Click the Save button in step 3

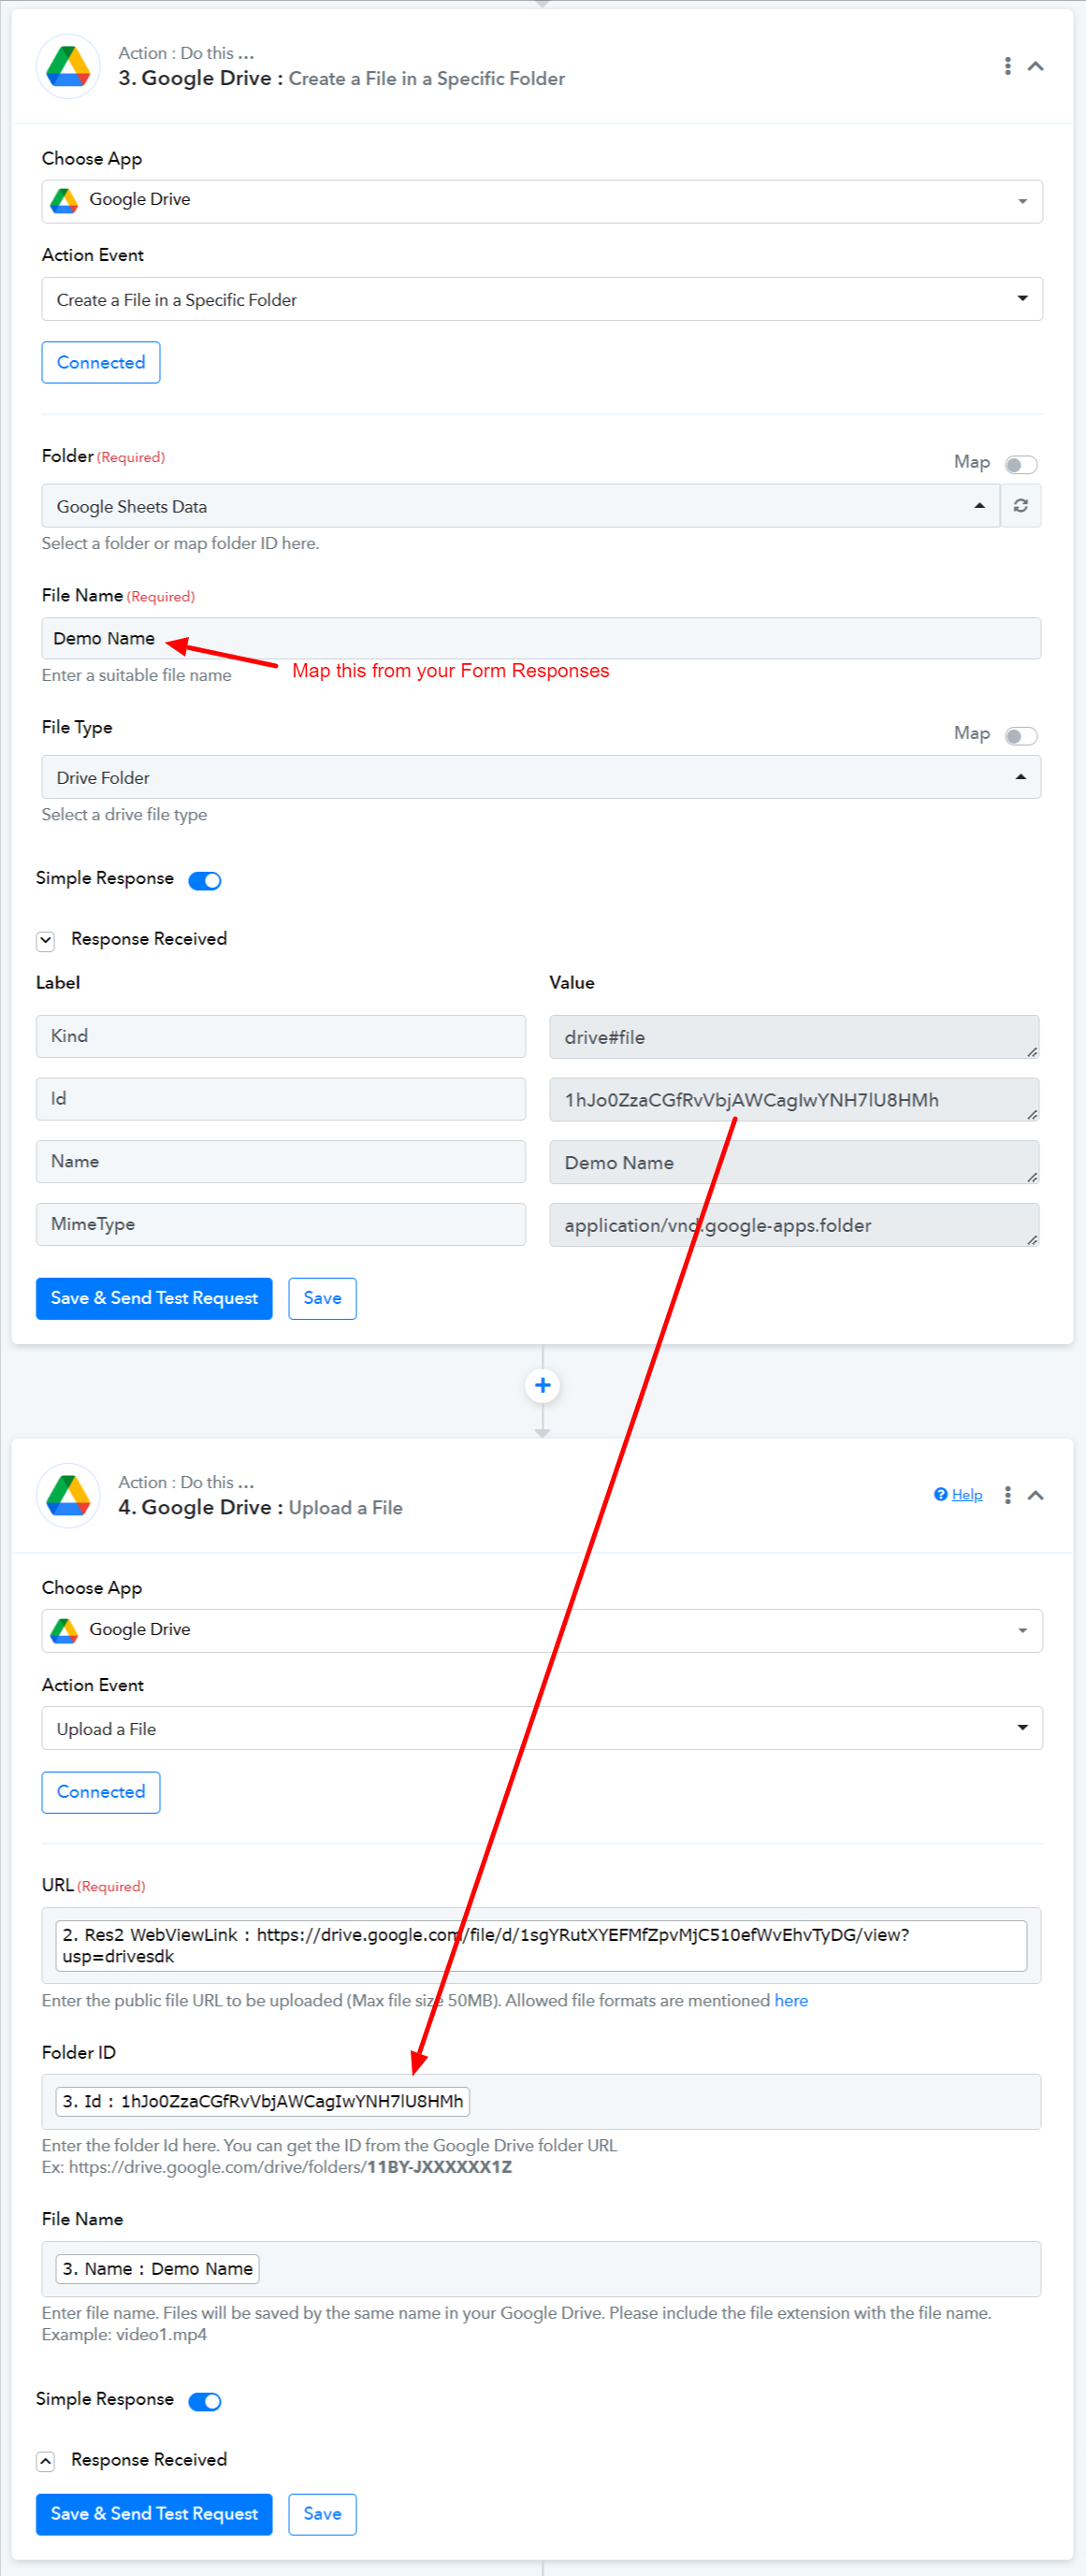click(322, 1298)
